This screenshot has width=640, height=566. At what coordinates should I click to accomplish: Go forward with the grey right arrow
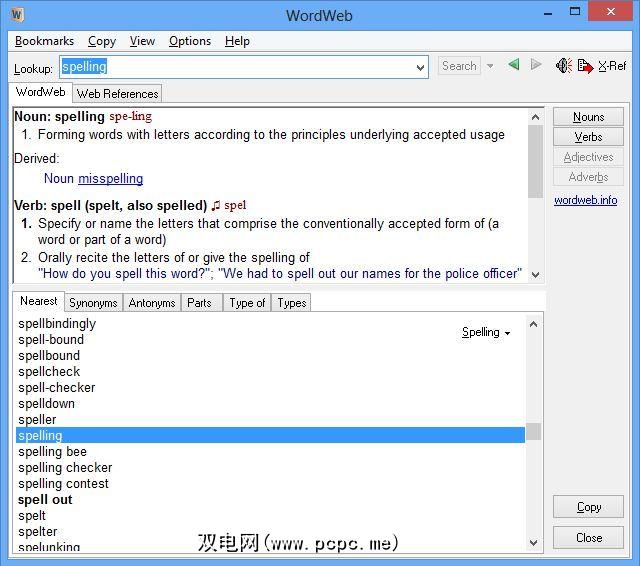[536, 65]
